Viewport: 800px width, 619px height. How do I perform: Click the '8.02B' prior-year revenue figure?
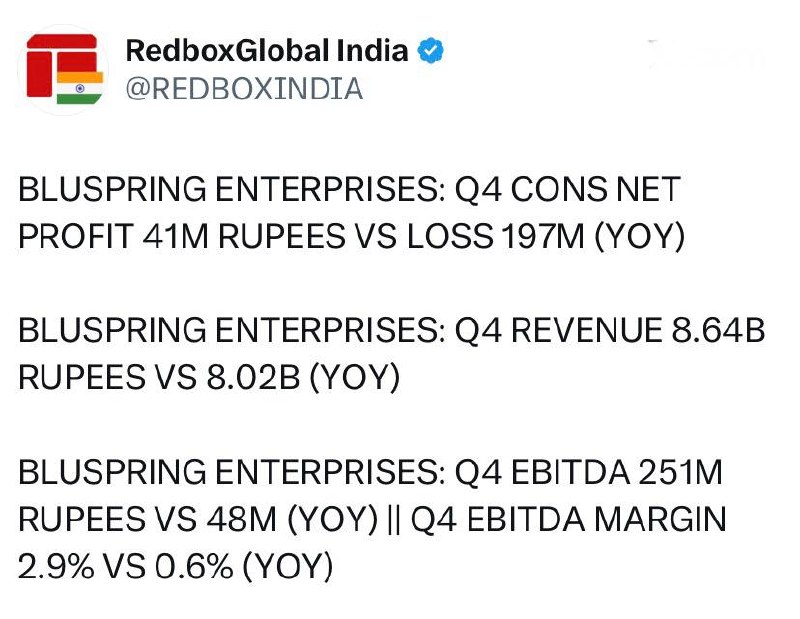coord(253,377)
